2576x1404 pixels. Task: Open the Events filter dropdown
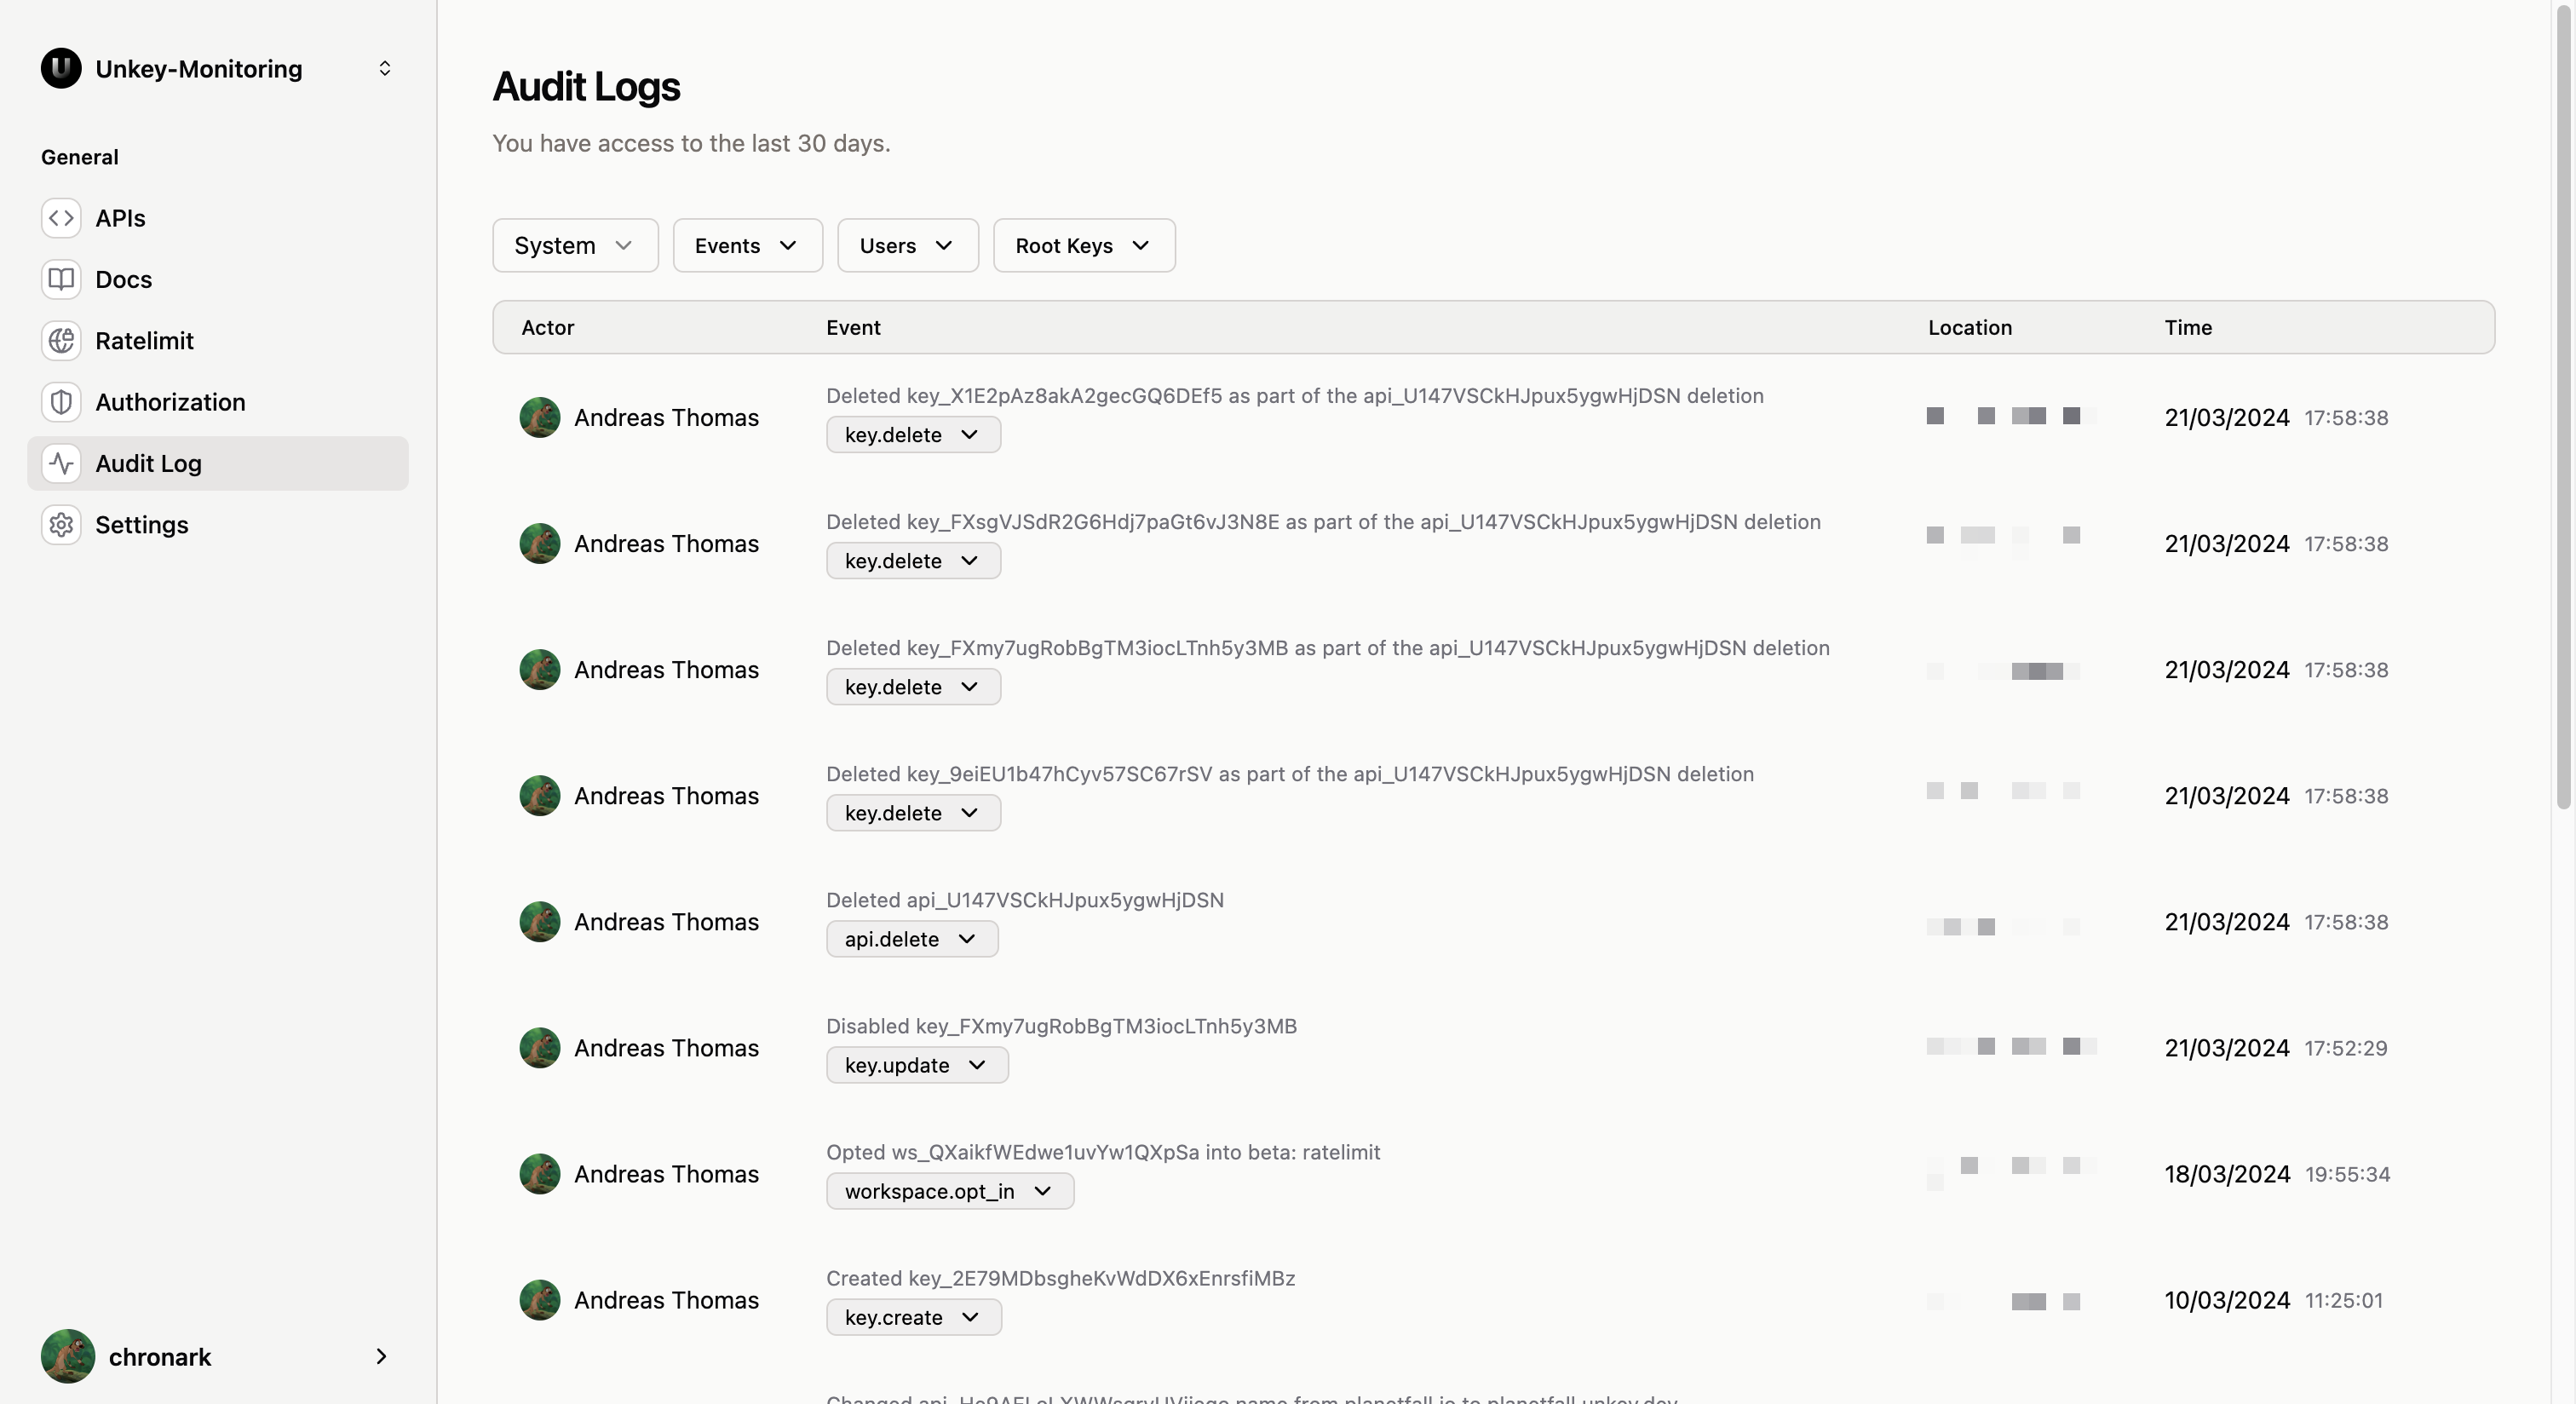747,245
